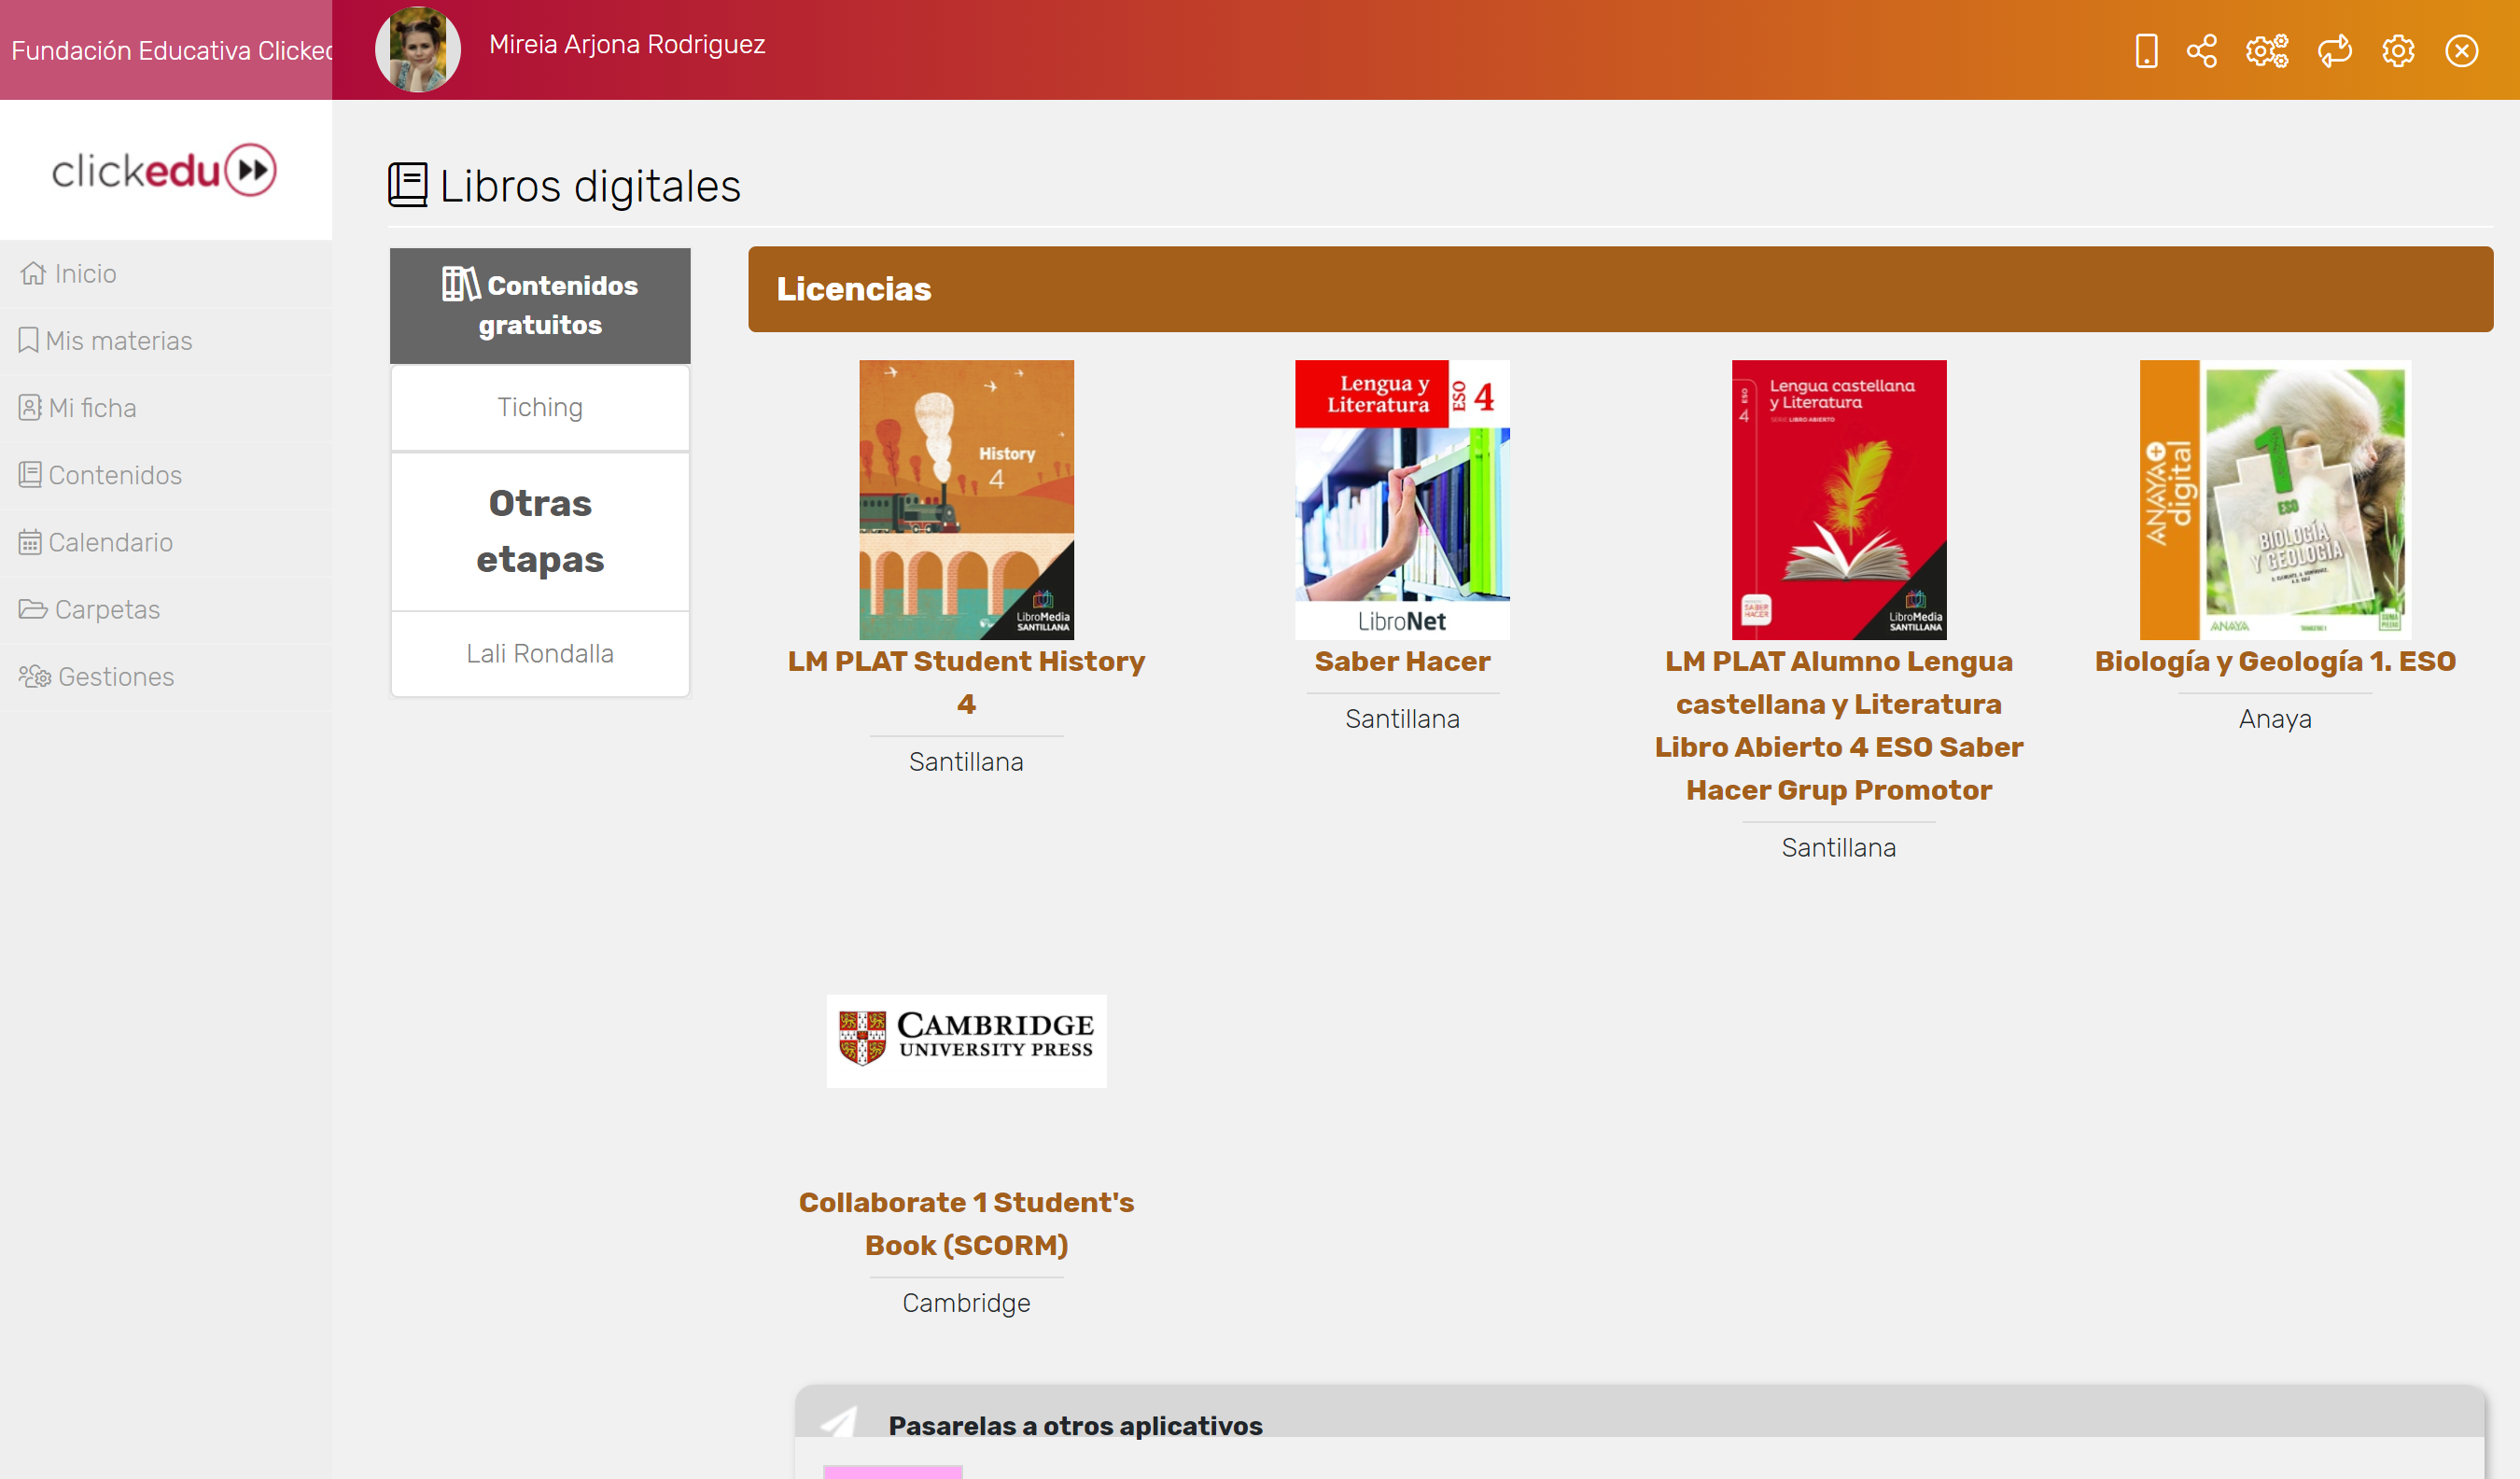The width and height of the screenshot is (2520, 1479).
Task: Open the Saber Hacer book link
Action: tap(1402, 661)
